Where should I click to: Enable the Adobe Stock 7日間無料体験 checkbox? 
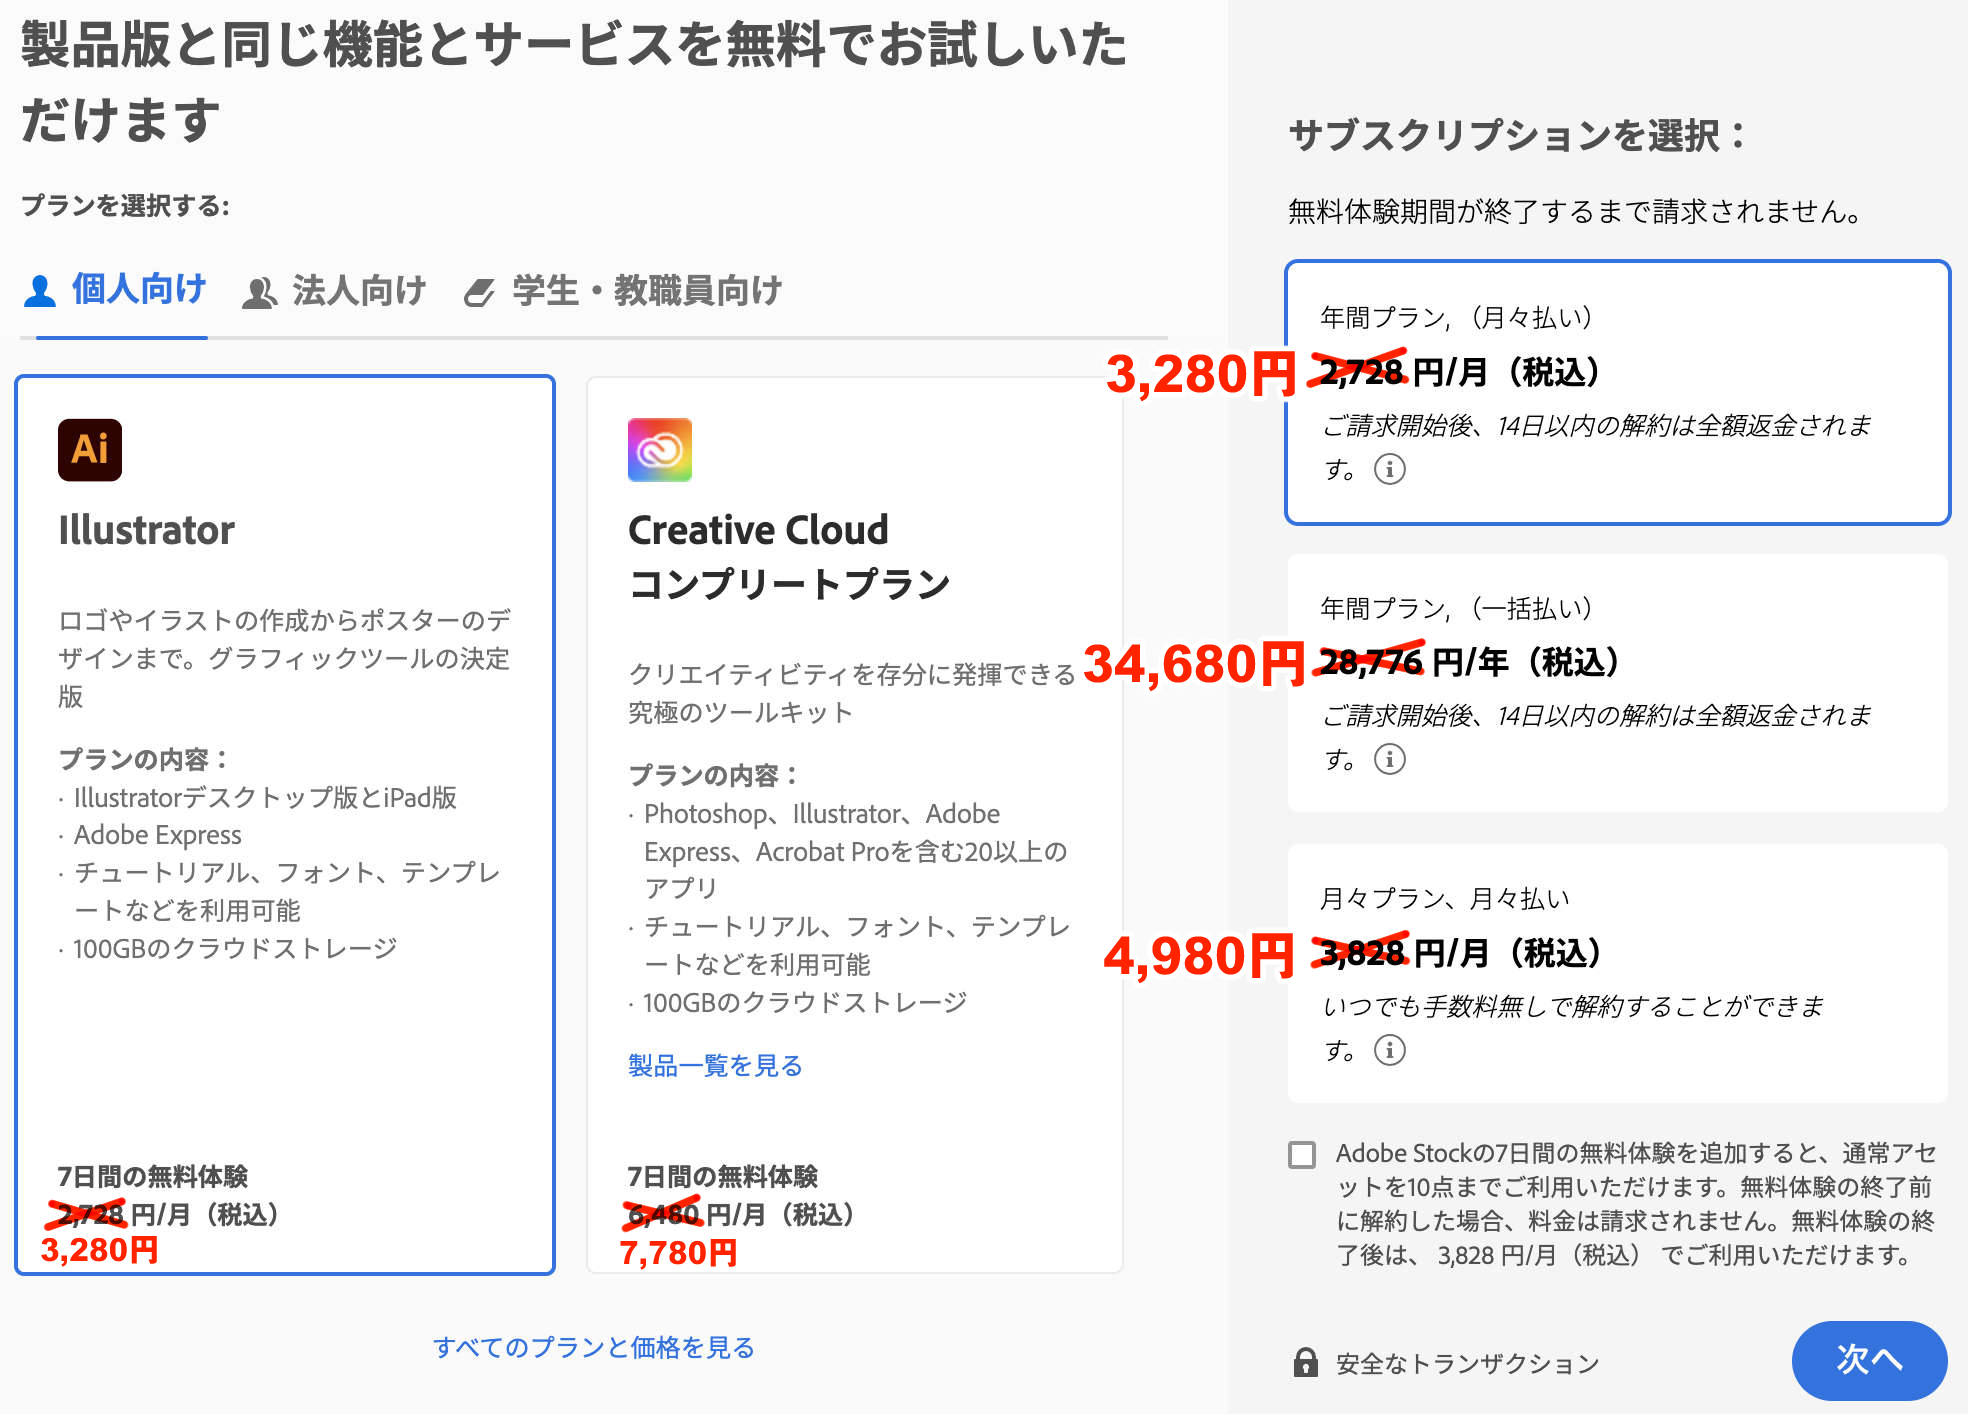point(1302,1156)
